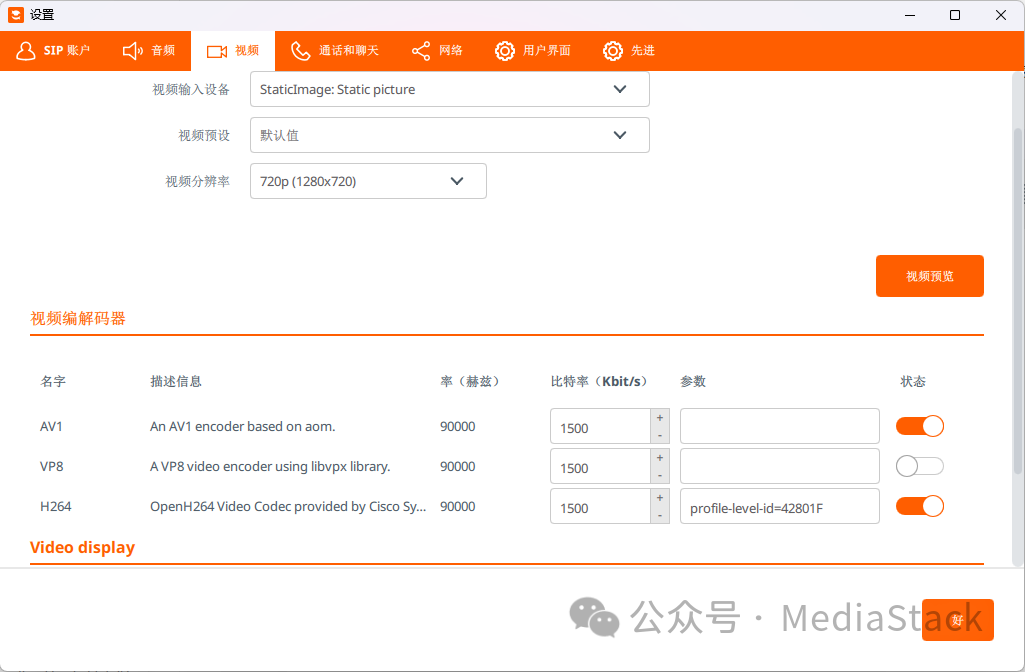Viewport: 1025px width, 672px height.
Task: Turn off the H264 codec switch
Action: (x=919, y=506)
